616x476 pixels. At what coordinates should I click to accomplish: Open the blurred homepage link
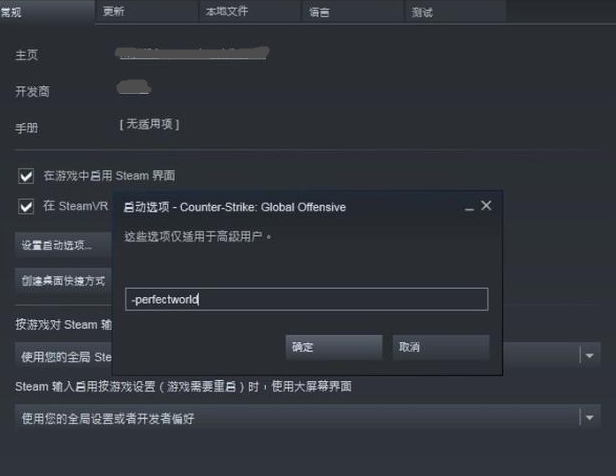[192, 53]
